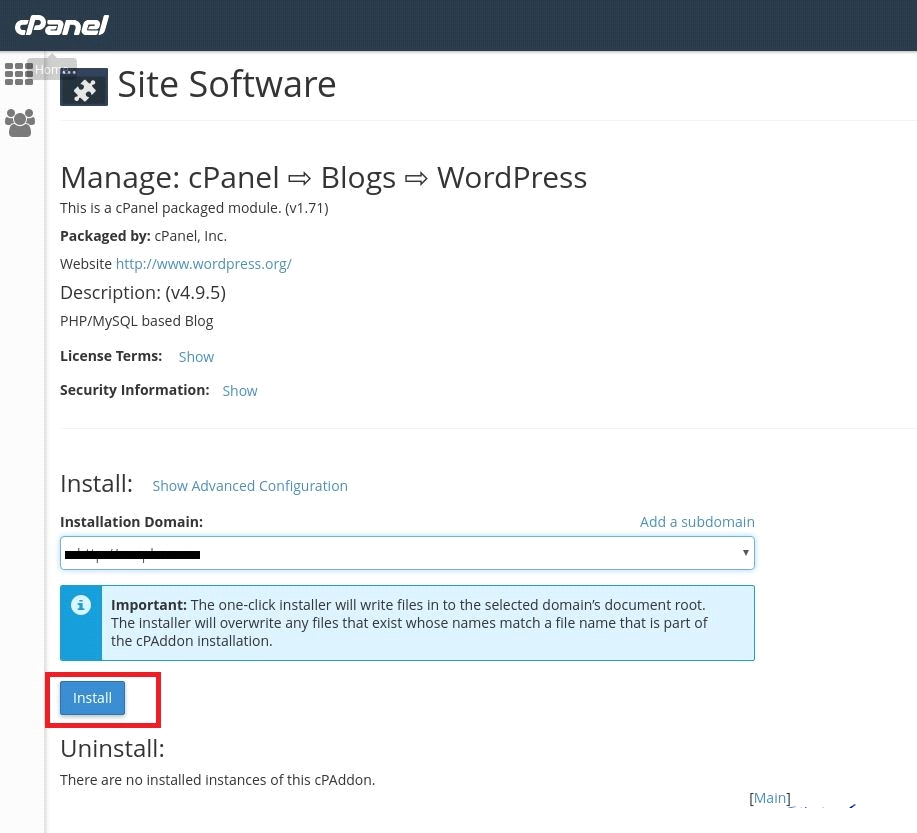The image size is (917, 833).
Task: Click the cPanel logo in the header
Action: coord(61,25)
